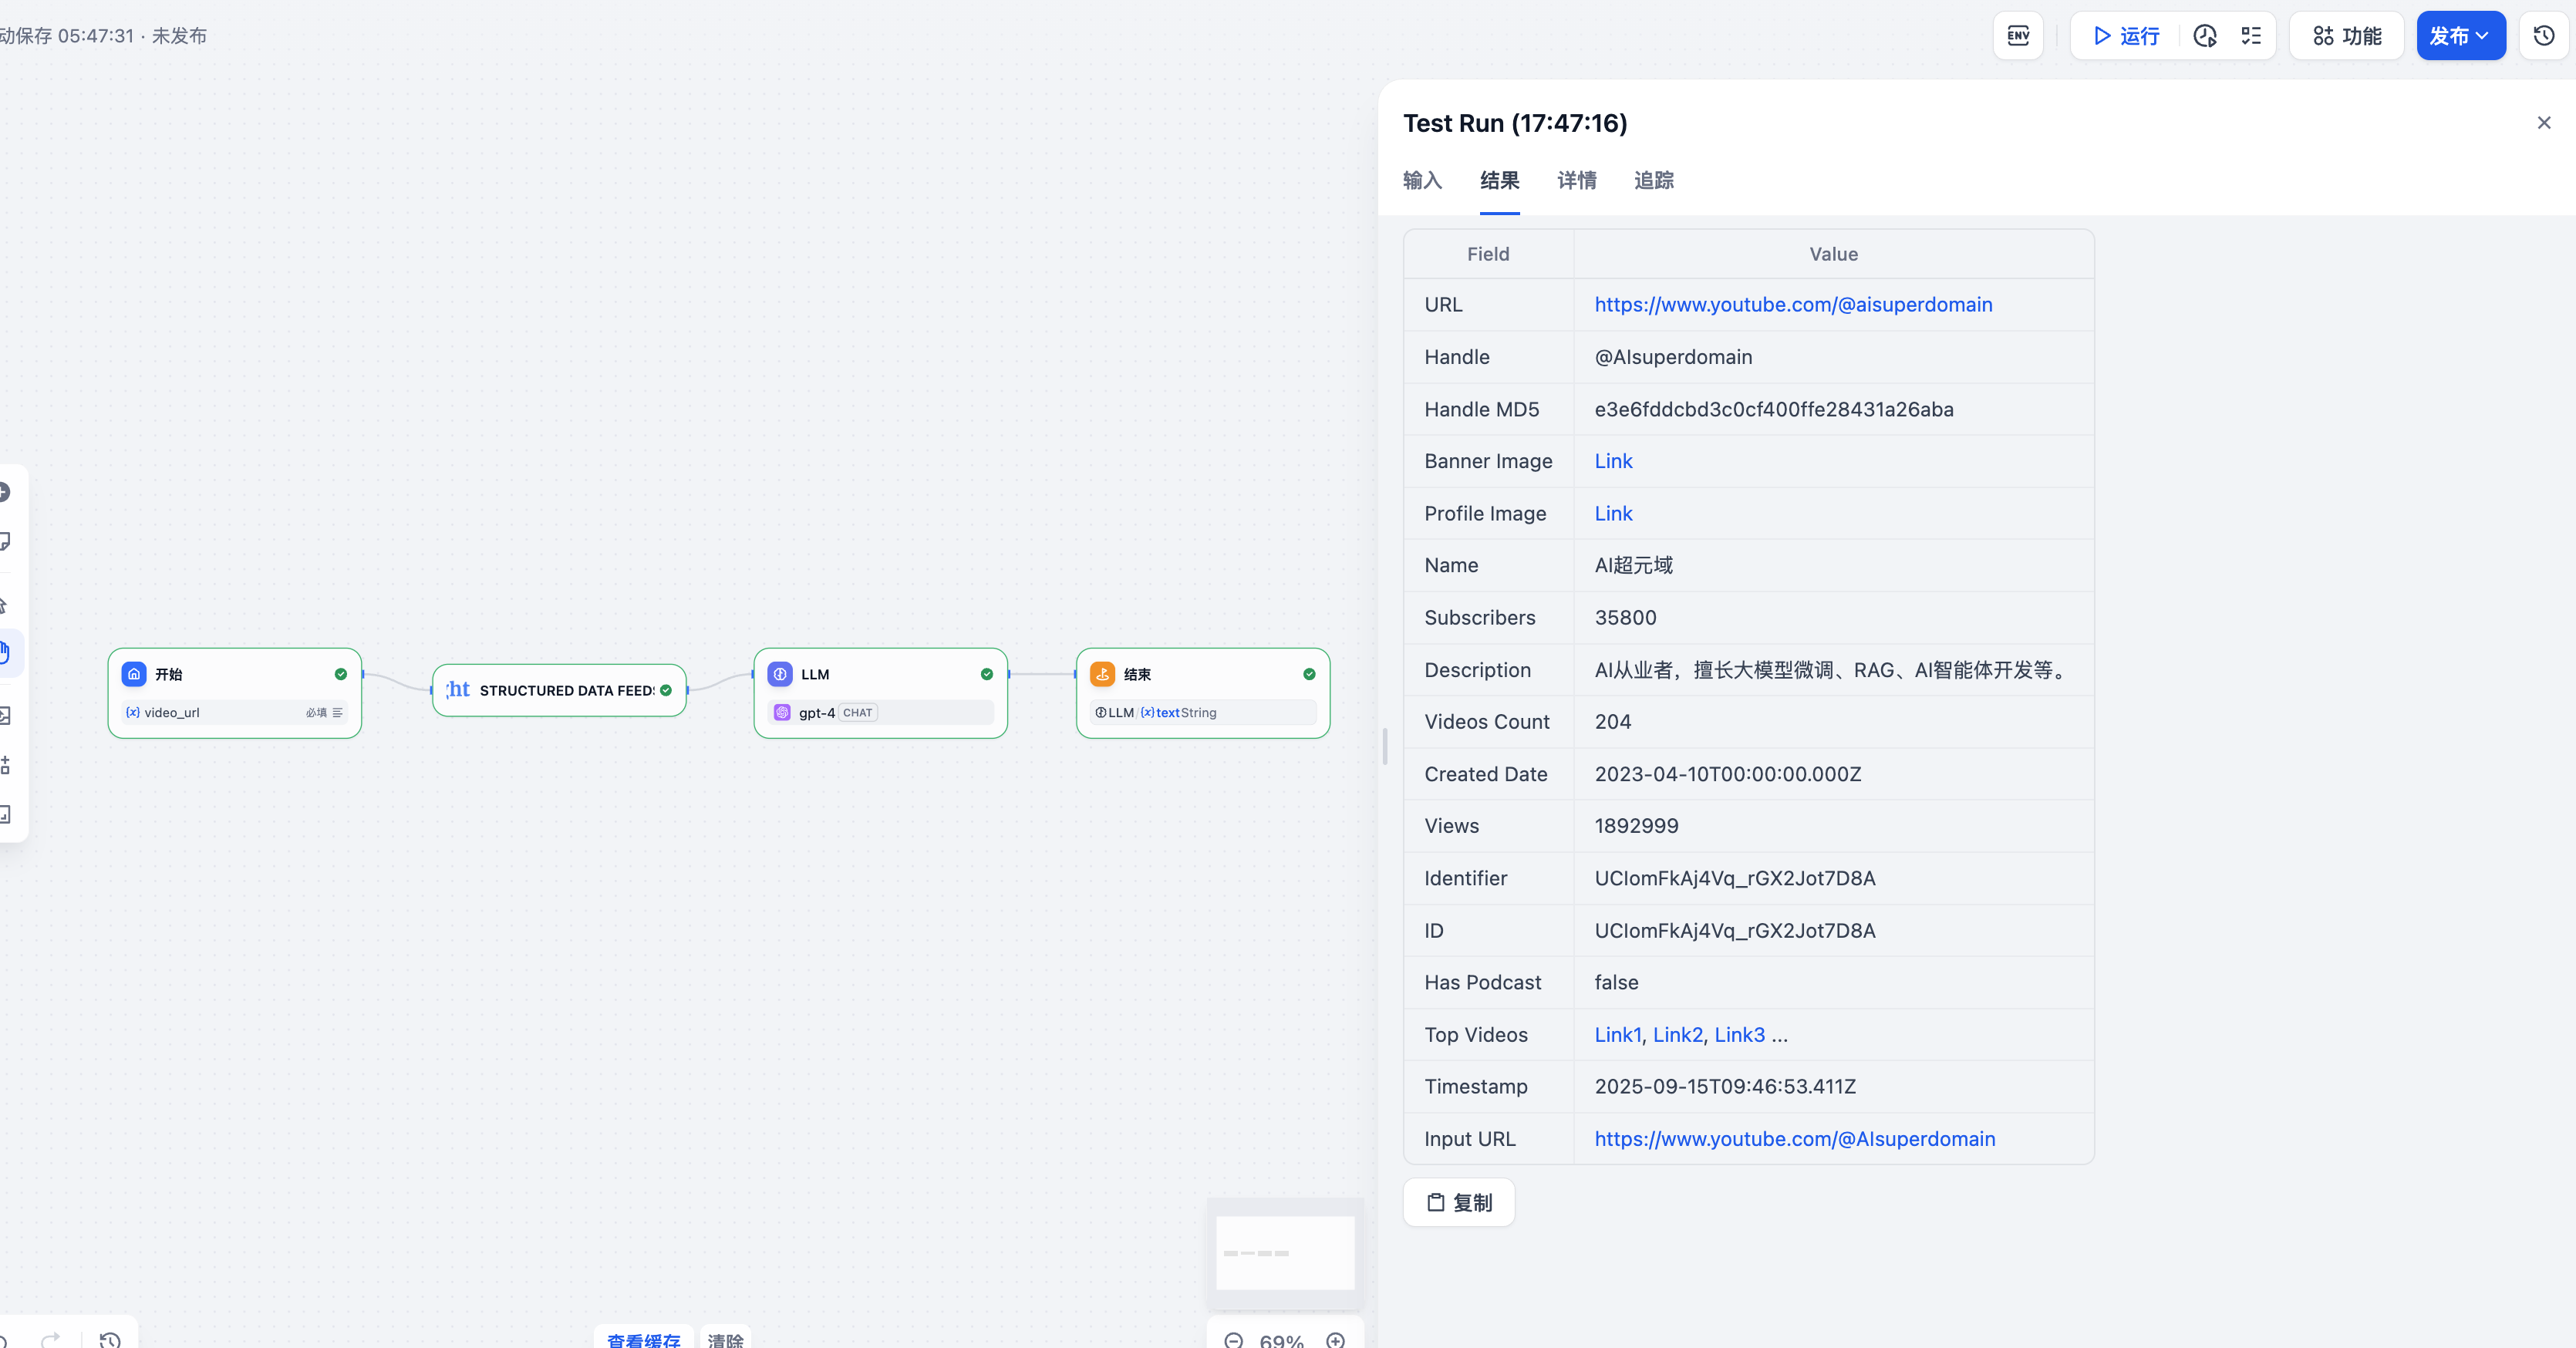Screen dimensions: 2576x1348
Task: Select the hand pan tool in left toolbar
Action: (x=5, y=653)
